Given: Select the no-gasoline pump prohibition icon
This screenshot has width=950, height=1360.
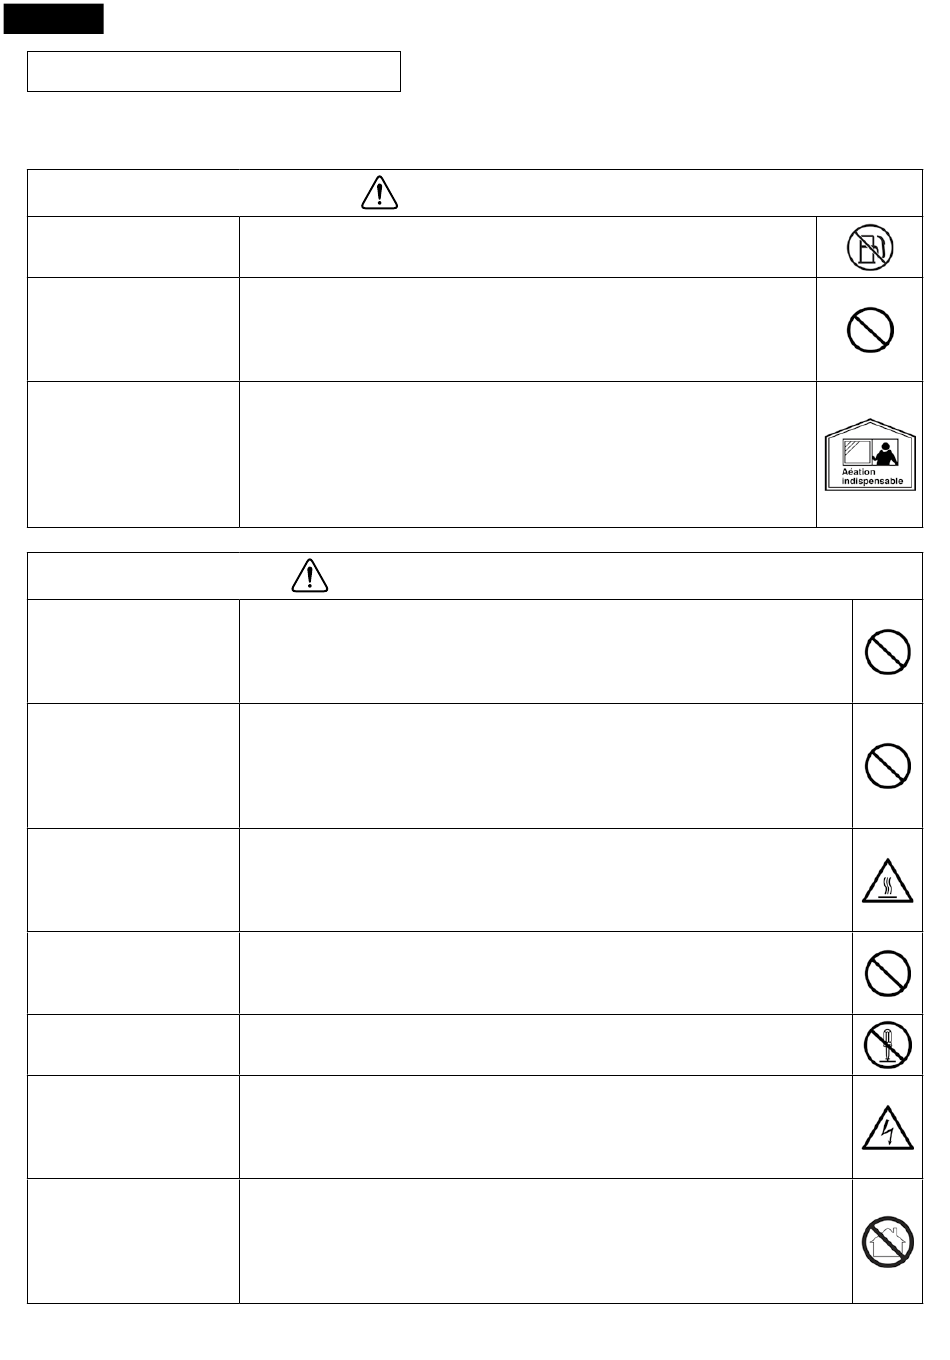Looking at the screenshot, I should [870, 247].
